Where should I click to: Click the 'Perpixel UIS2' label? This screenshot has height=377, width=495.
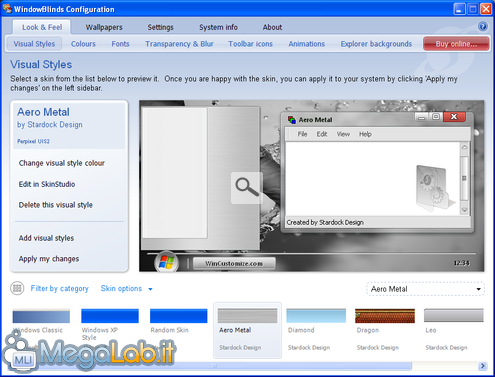pyautogui.click(x=33, y=141)
